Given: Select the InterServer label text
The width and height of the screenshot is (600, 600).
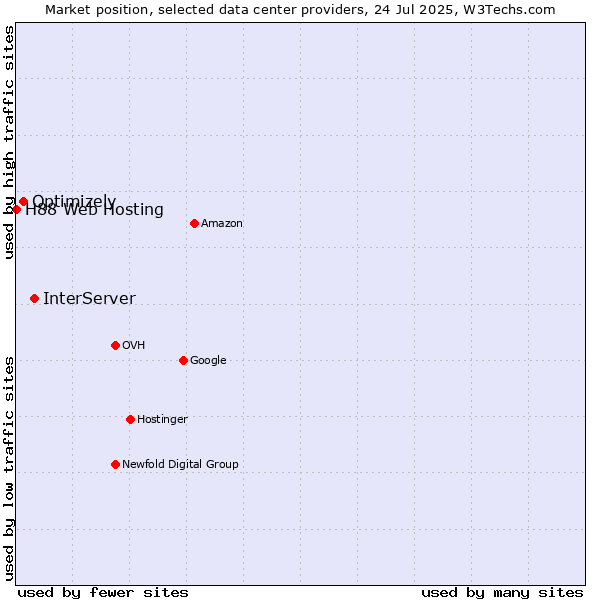Looking at the screenshot, I should click(89, 298).
